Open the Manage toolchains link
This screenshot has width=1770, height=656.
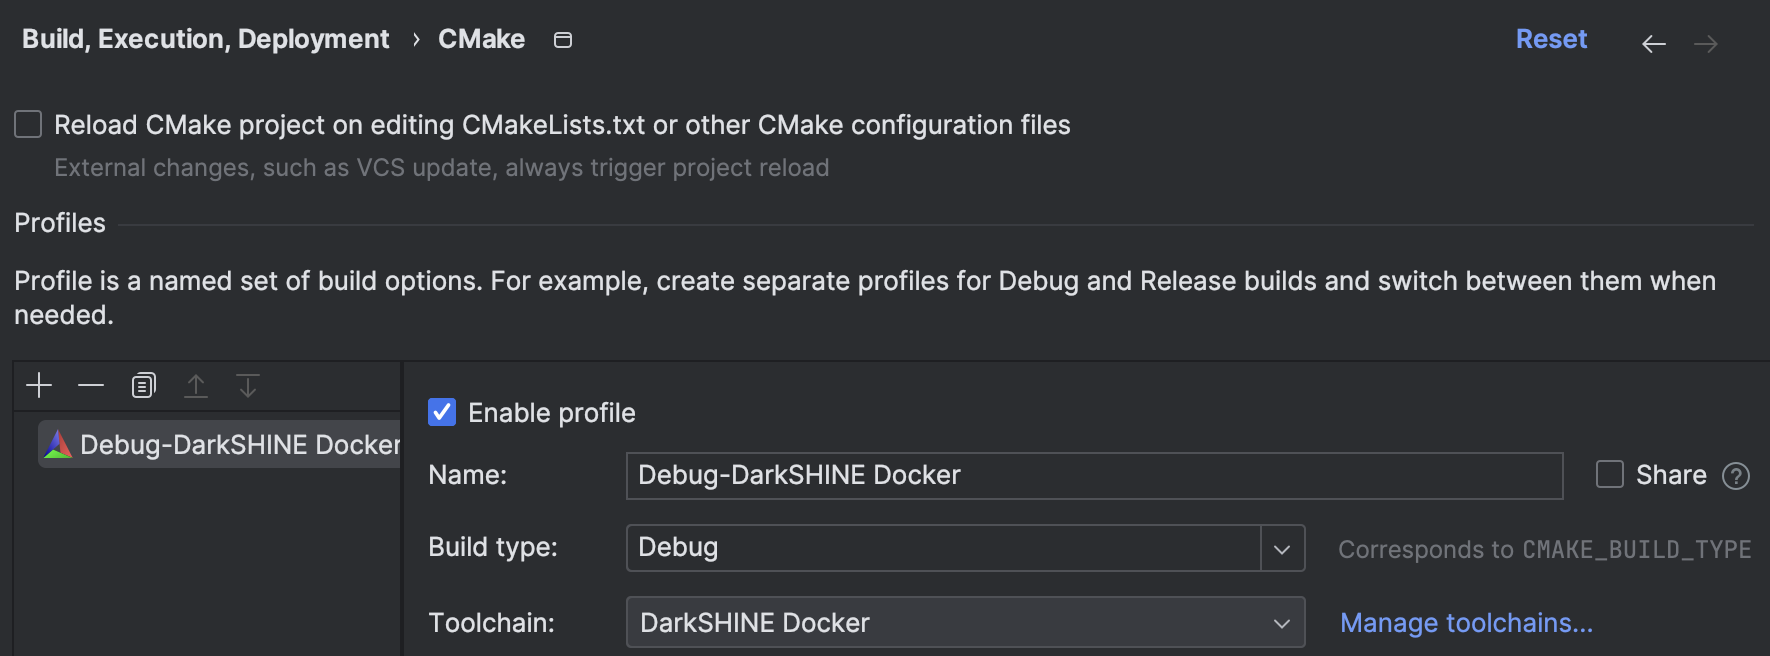click(1466, 623)
